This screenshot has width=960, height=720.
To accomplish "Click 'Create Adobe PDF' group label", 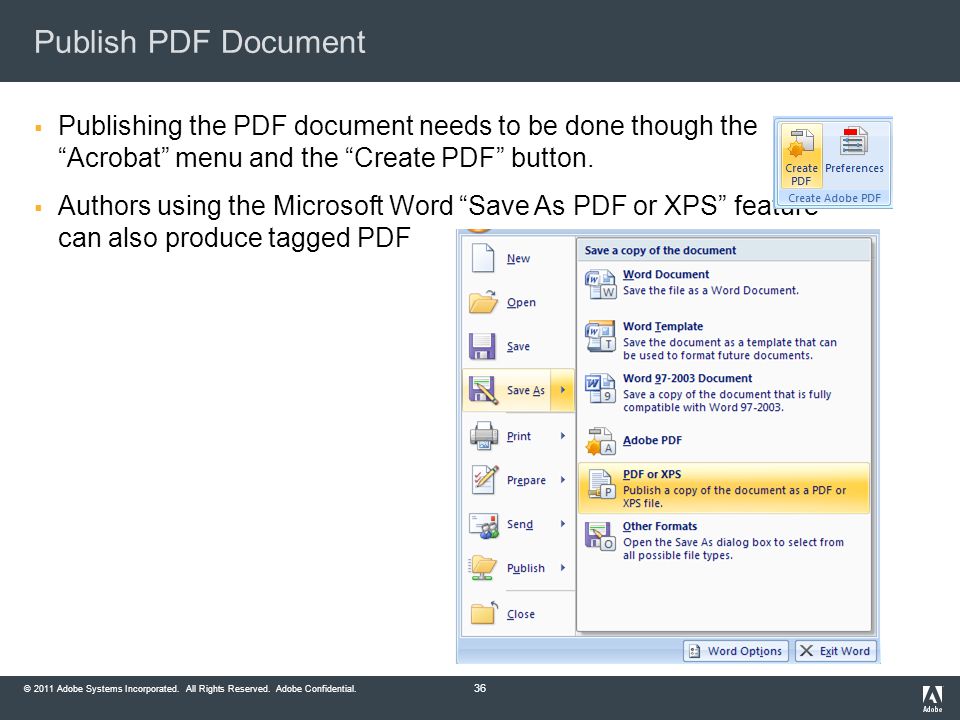I will click(834, 198).
